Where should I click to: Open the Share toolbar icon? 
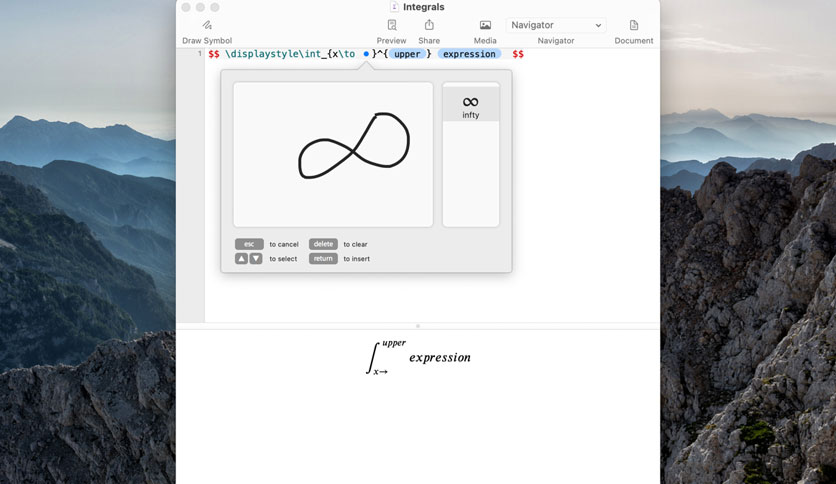tap(429, 25)
